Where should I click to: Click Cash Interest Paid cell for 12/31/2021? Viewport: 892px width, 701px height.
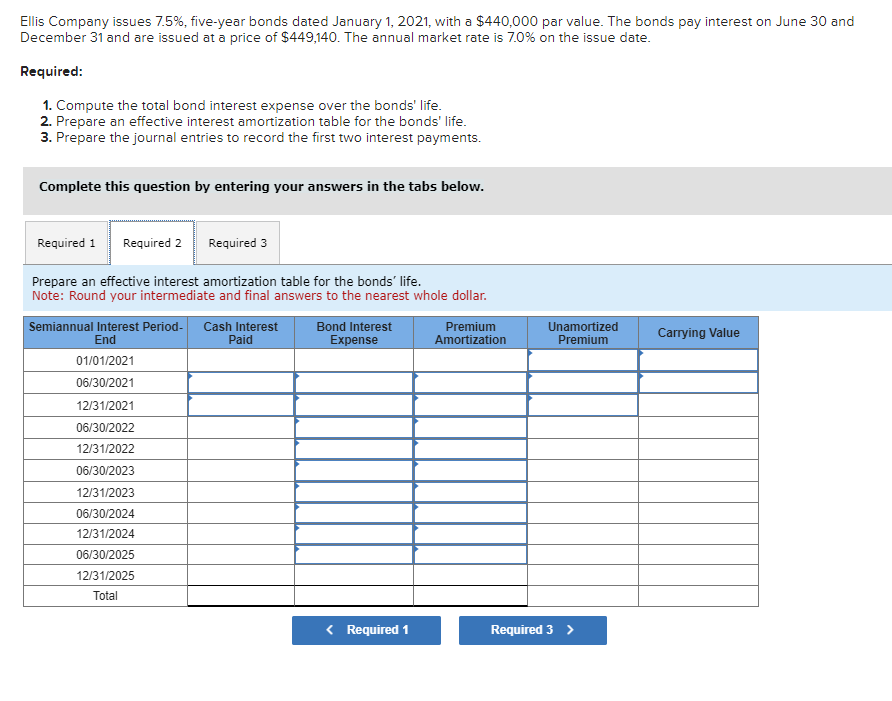[x=241, y=405]
